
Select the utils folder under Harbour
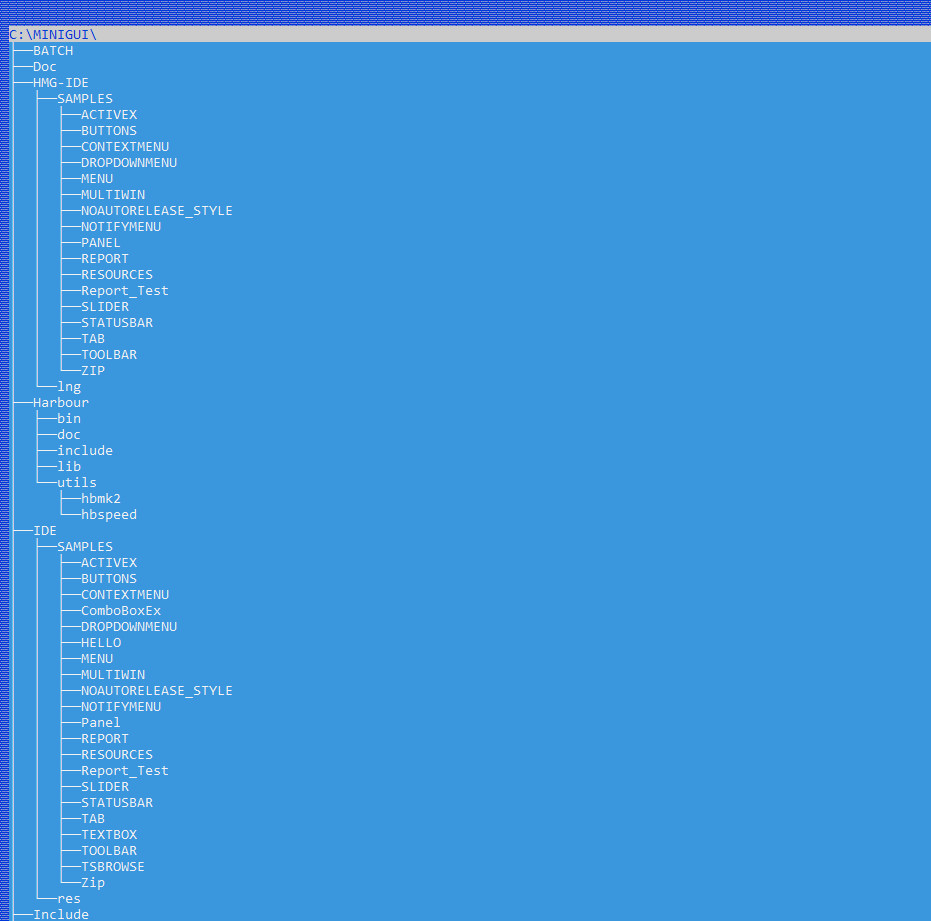(x=77, y=483)
